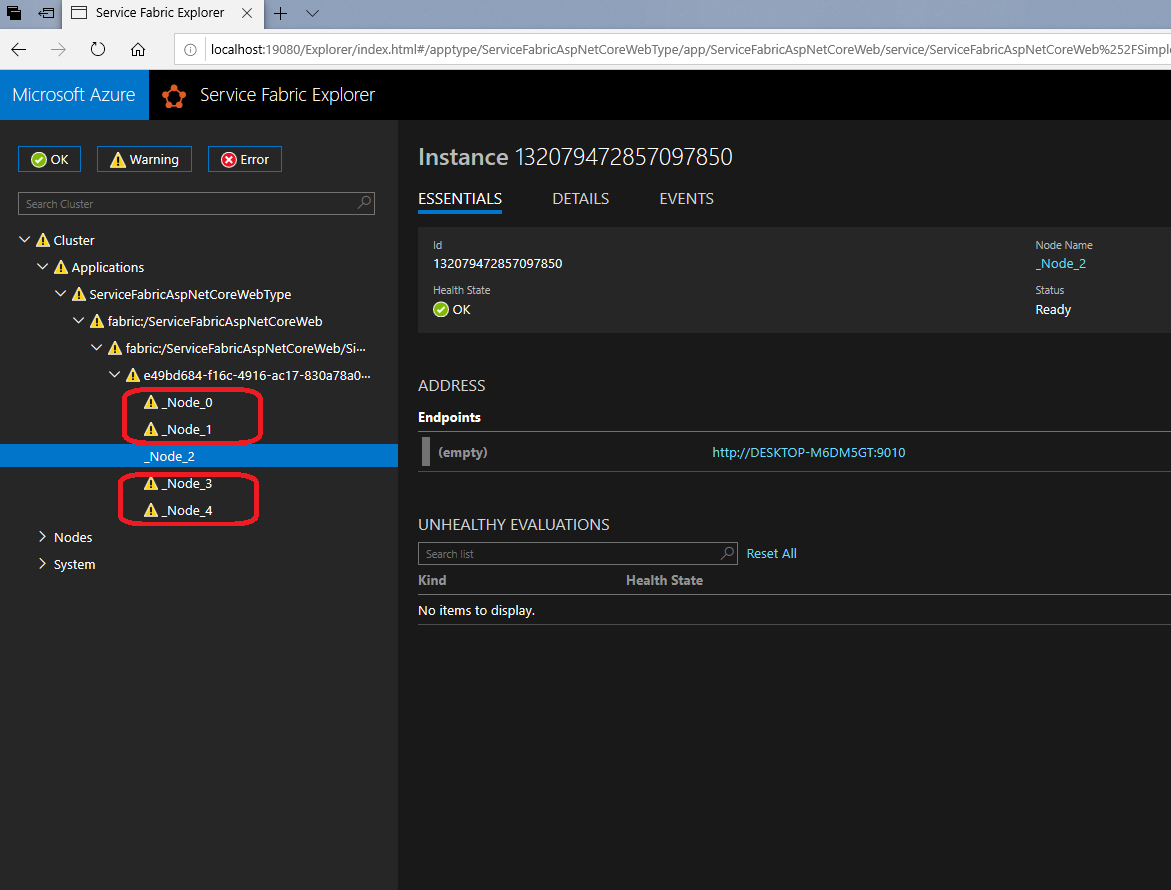Click the green OK health state icon
The image size is (1171, 890).
pos(441,309)
